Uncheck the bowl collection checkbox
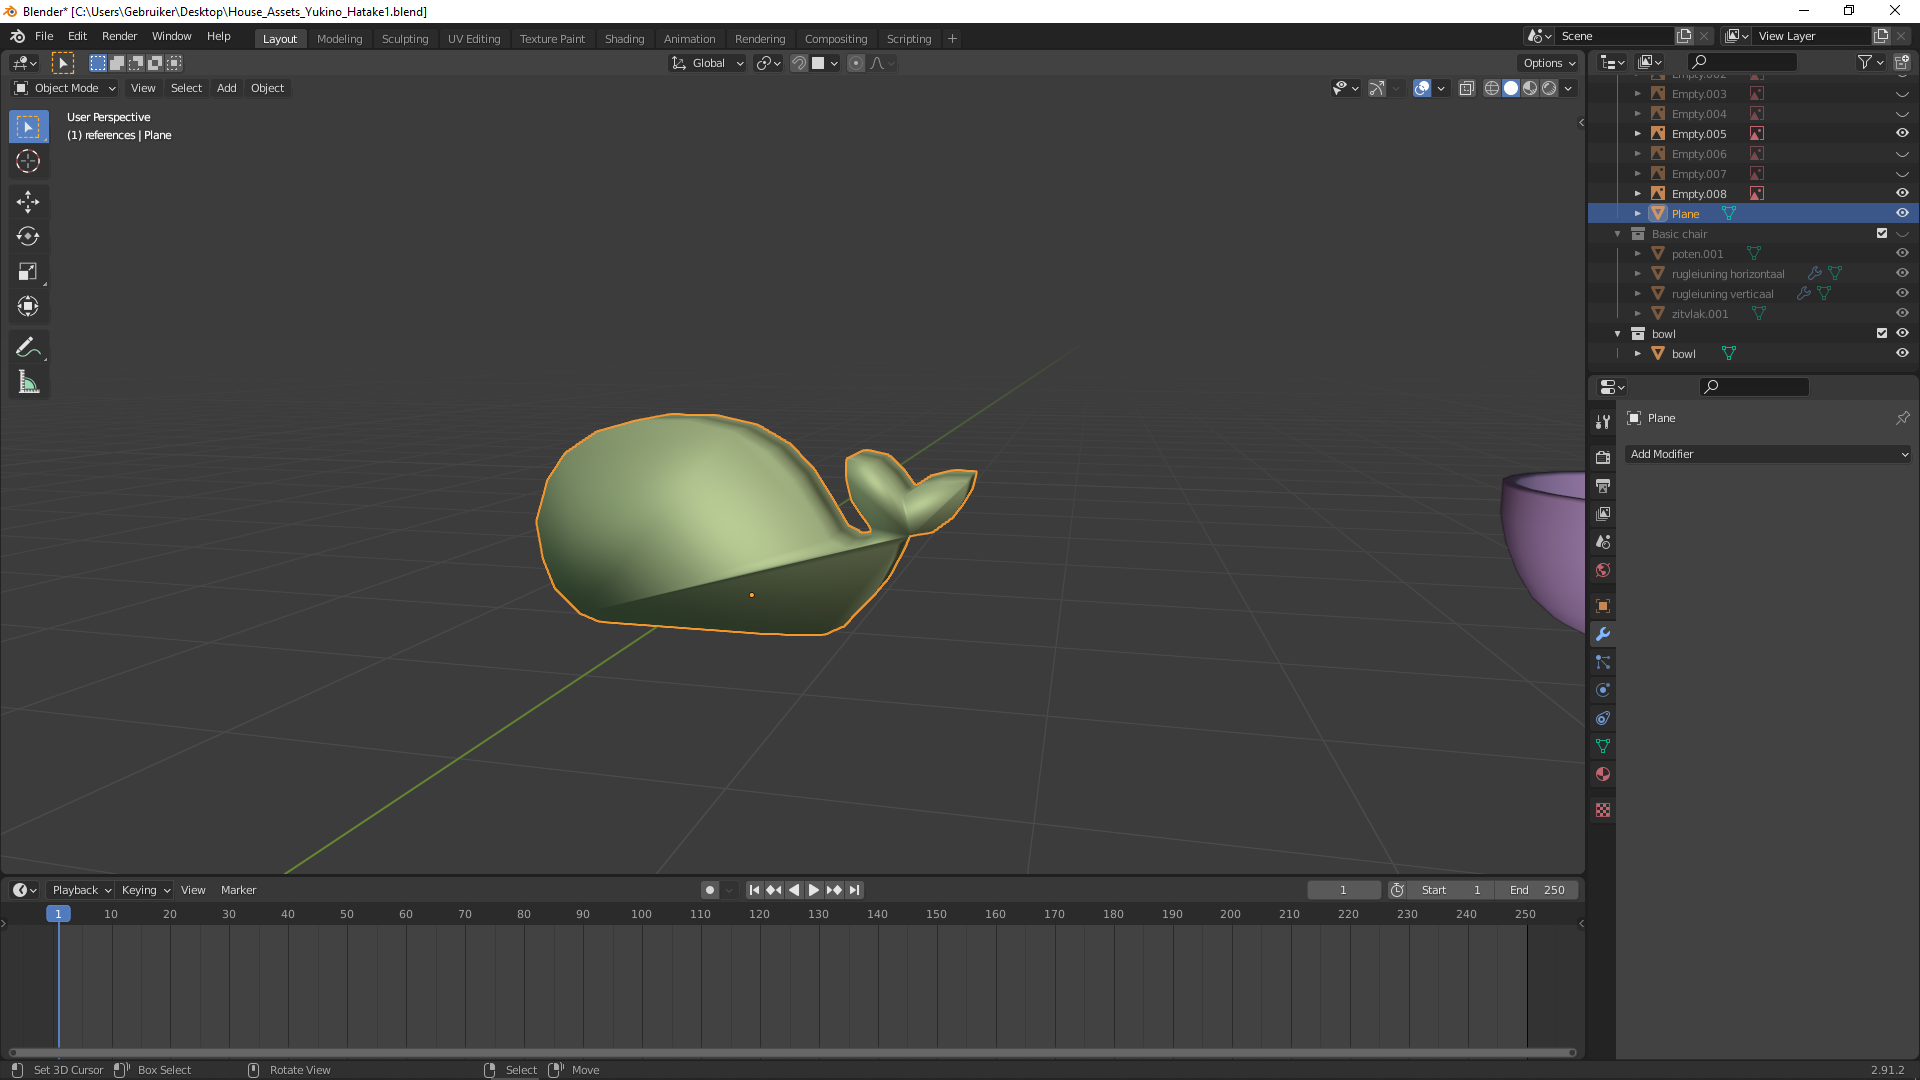Image resolution: width=1920 pixels, height=1080 pixels. pos(1882,333)
